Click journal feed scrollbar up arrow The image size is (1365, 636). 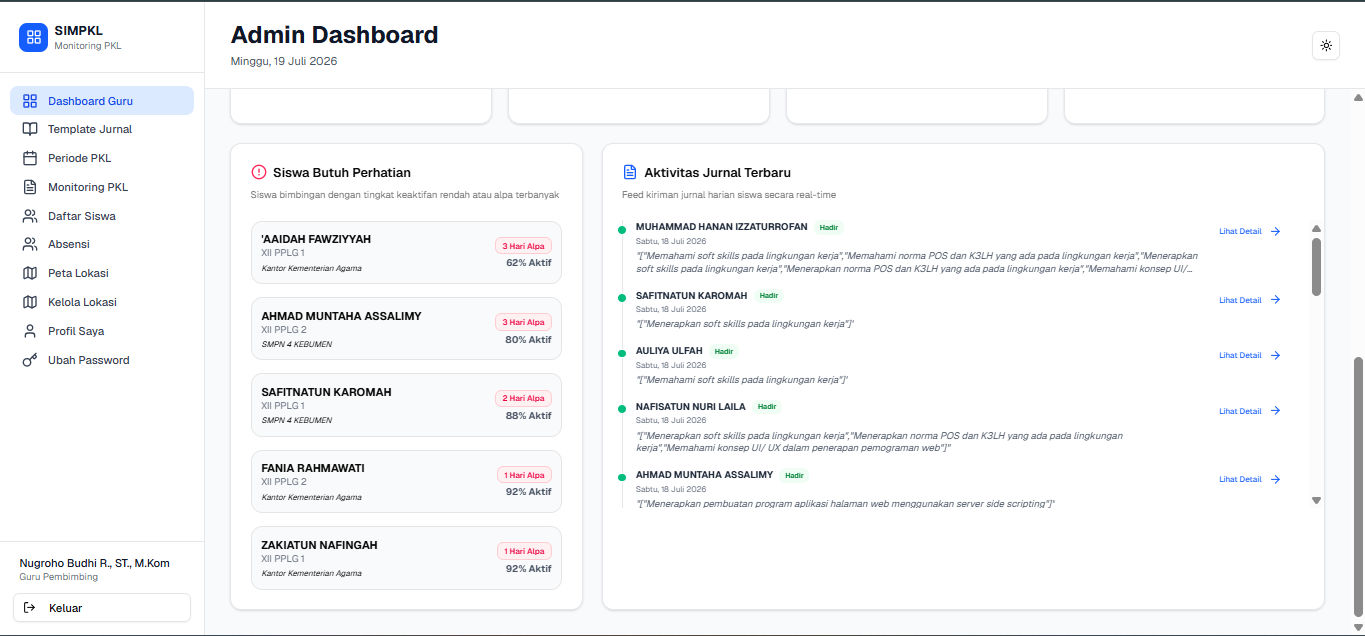(1316, 229)
